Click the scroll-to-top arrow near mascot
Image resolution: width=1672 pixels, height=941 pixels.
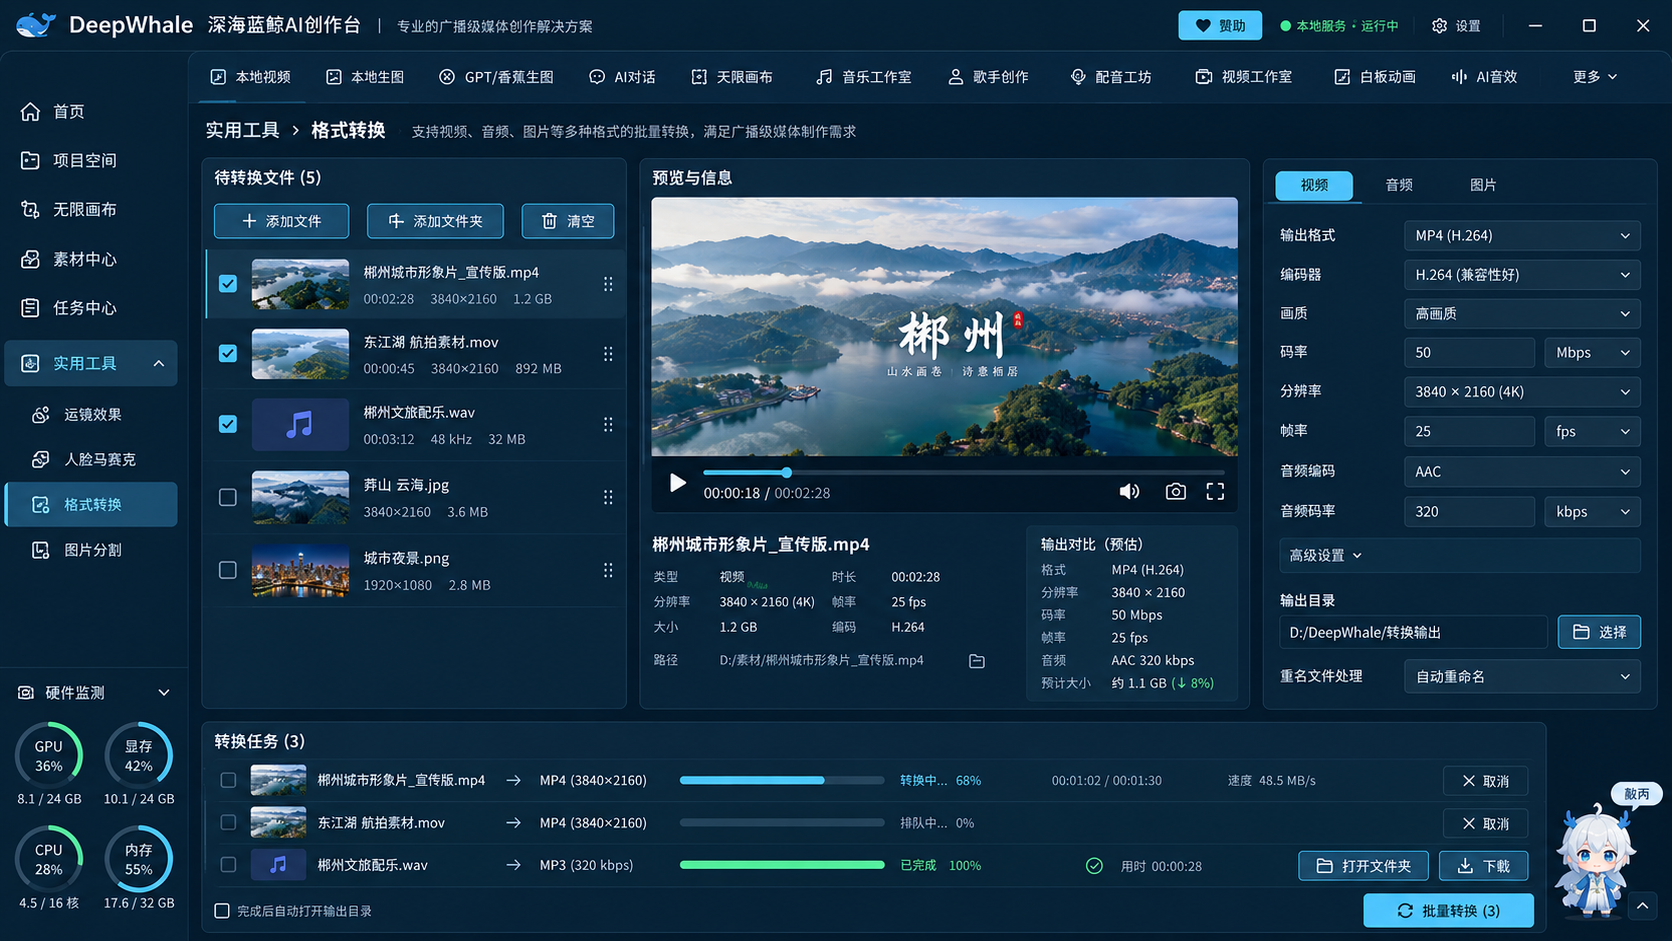1642,906
